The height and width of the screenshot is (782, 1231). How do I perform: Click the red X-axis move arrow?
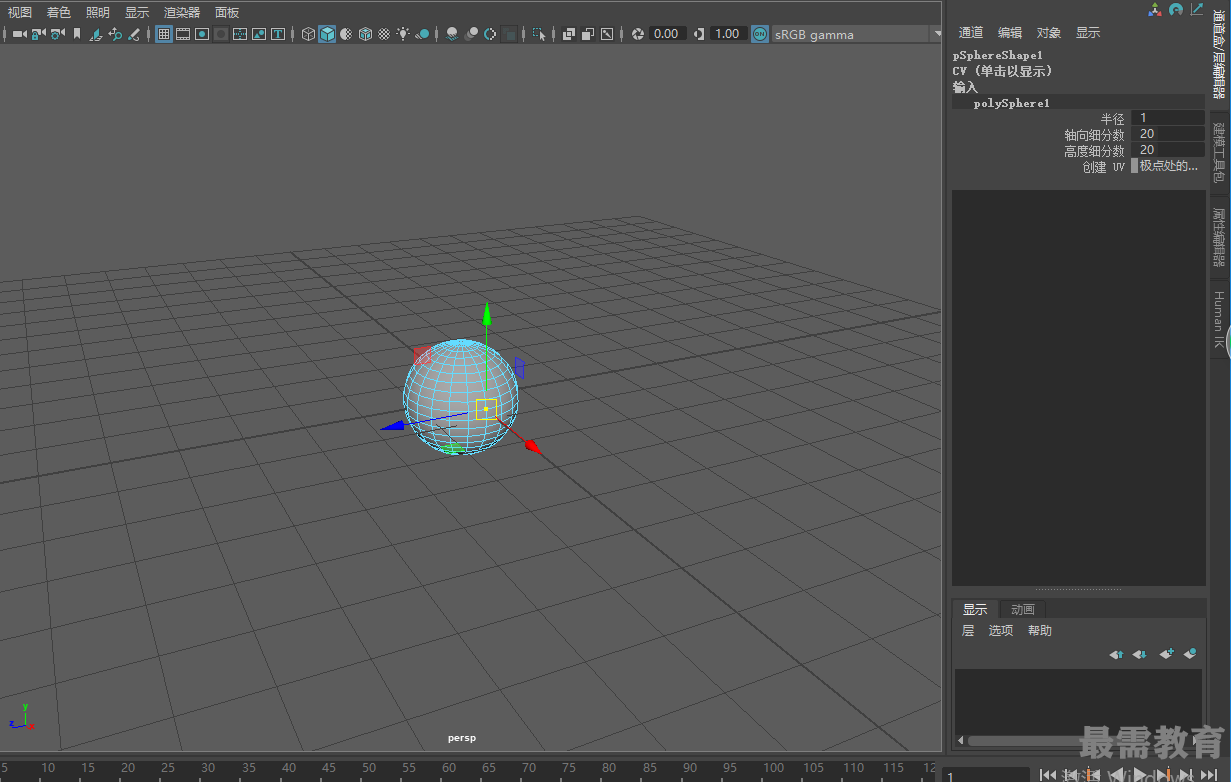pos(532,446)
